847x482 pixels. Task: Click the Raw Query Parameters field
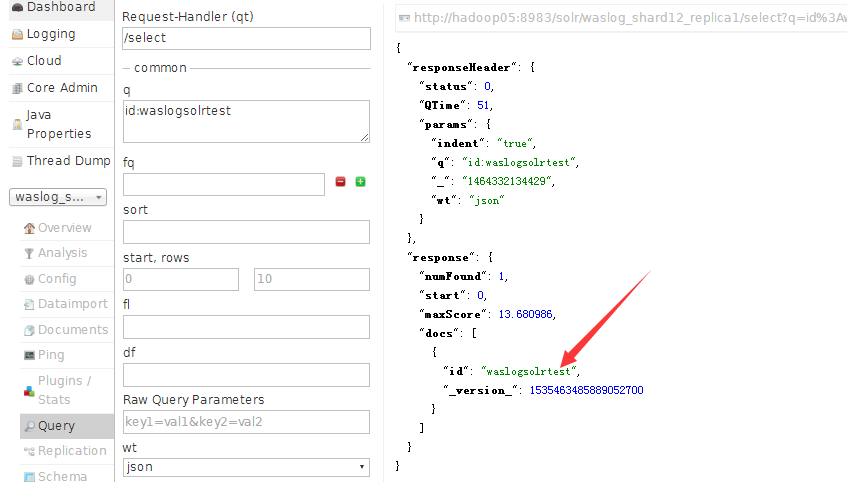tap(246, 422)
